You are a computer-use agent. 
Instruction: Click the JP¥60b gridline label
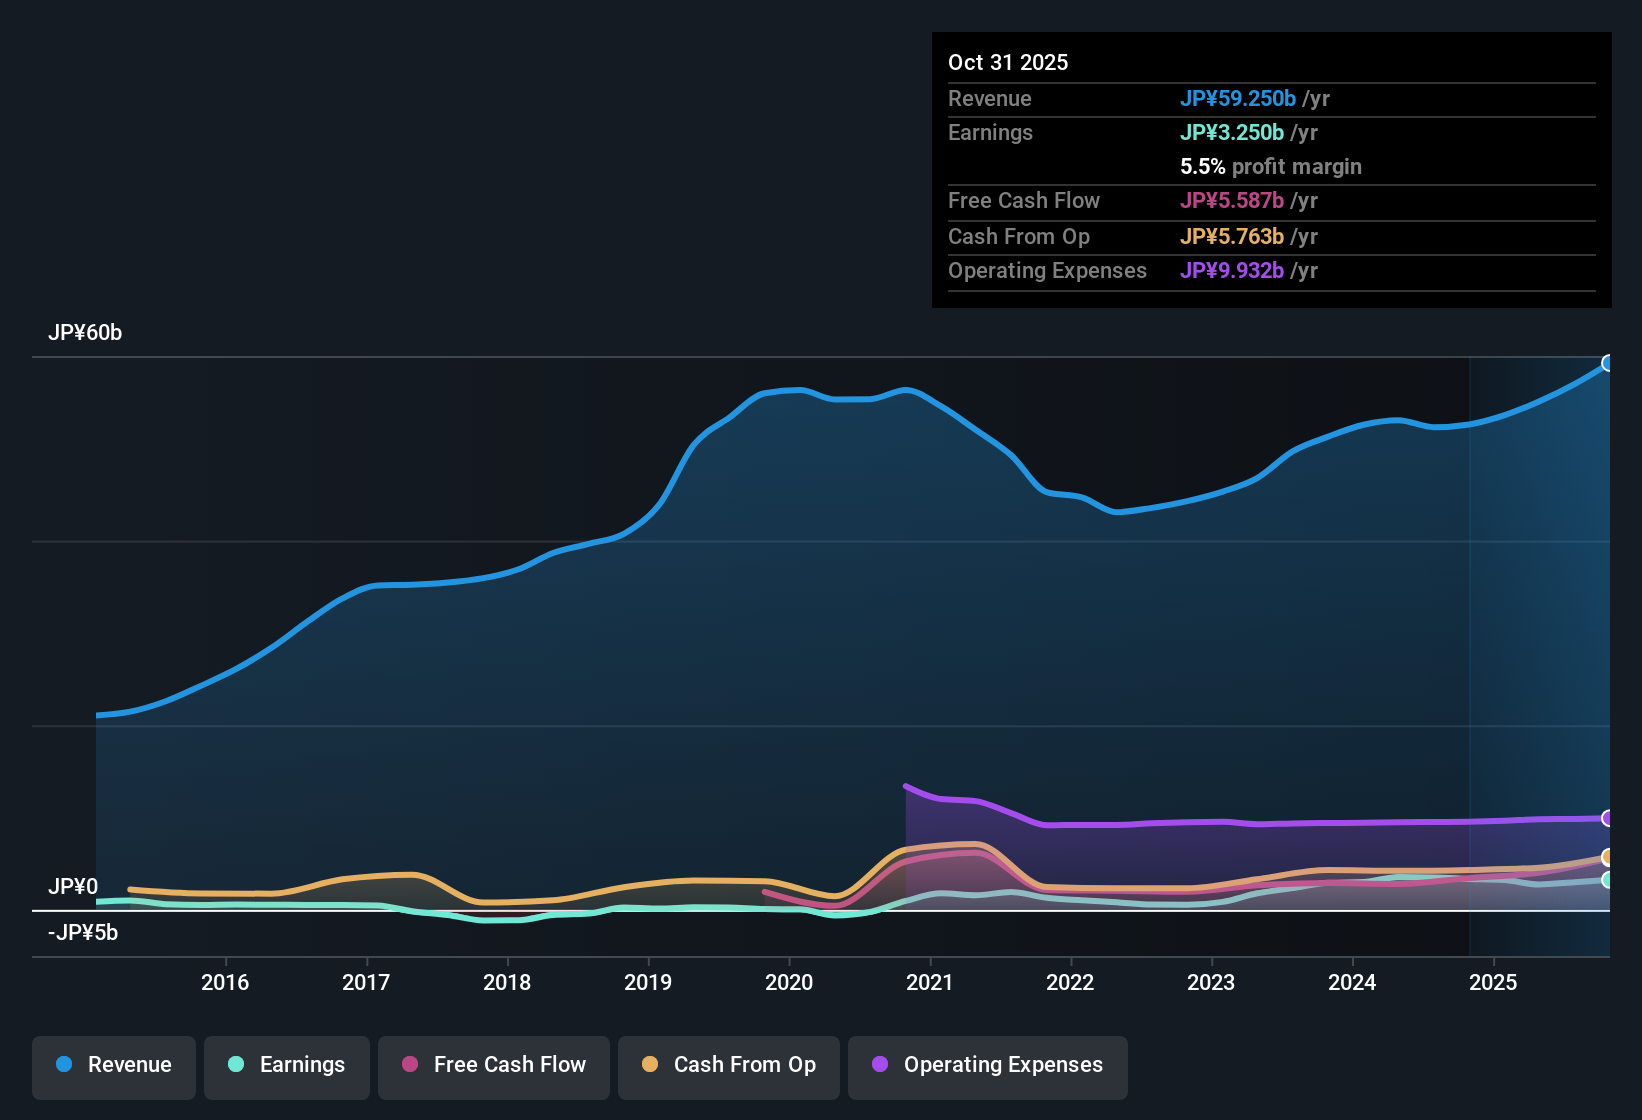85,332
